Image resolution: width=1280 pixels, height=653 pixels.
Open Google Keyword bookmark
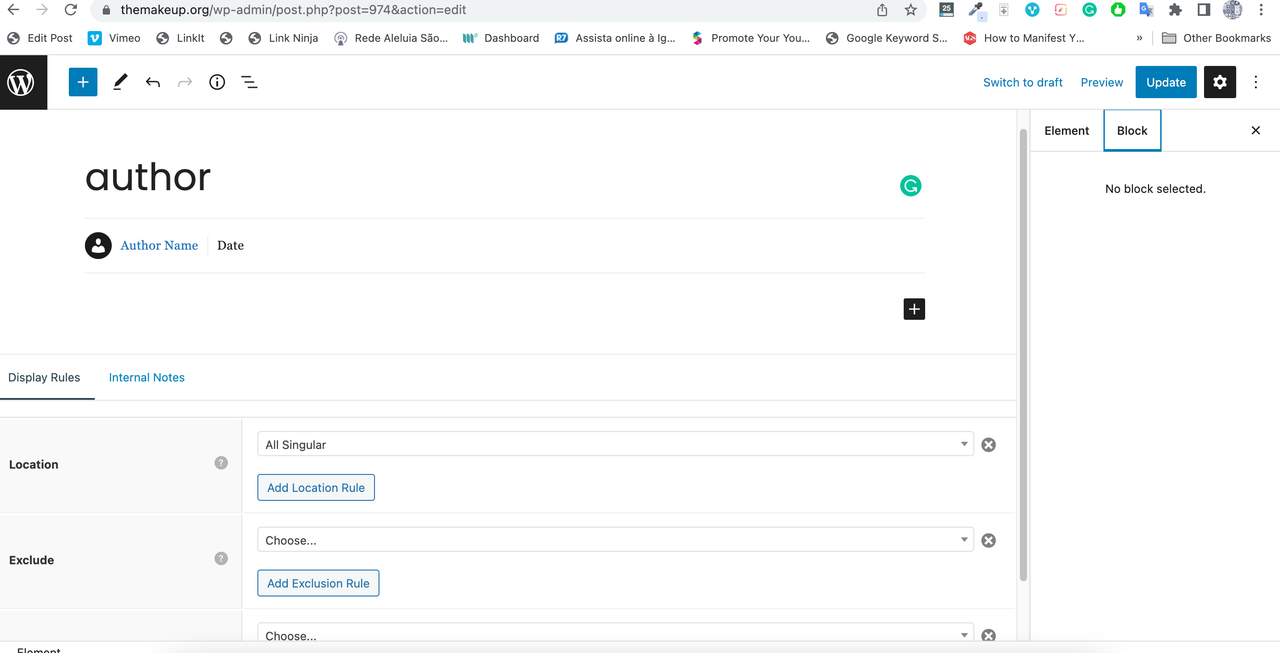pyautogui.click(x=887, y=38)
